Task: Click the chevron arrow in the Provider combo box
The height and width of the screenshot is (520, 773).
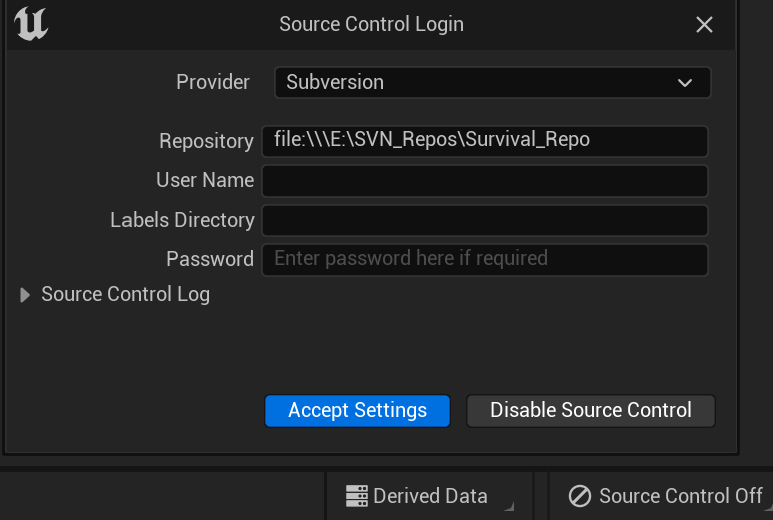Action: tap(685, 83)
